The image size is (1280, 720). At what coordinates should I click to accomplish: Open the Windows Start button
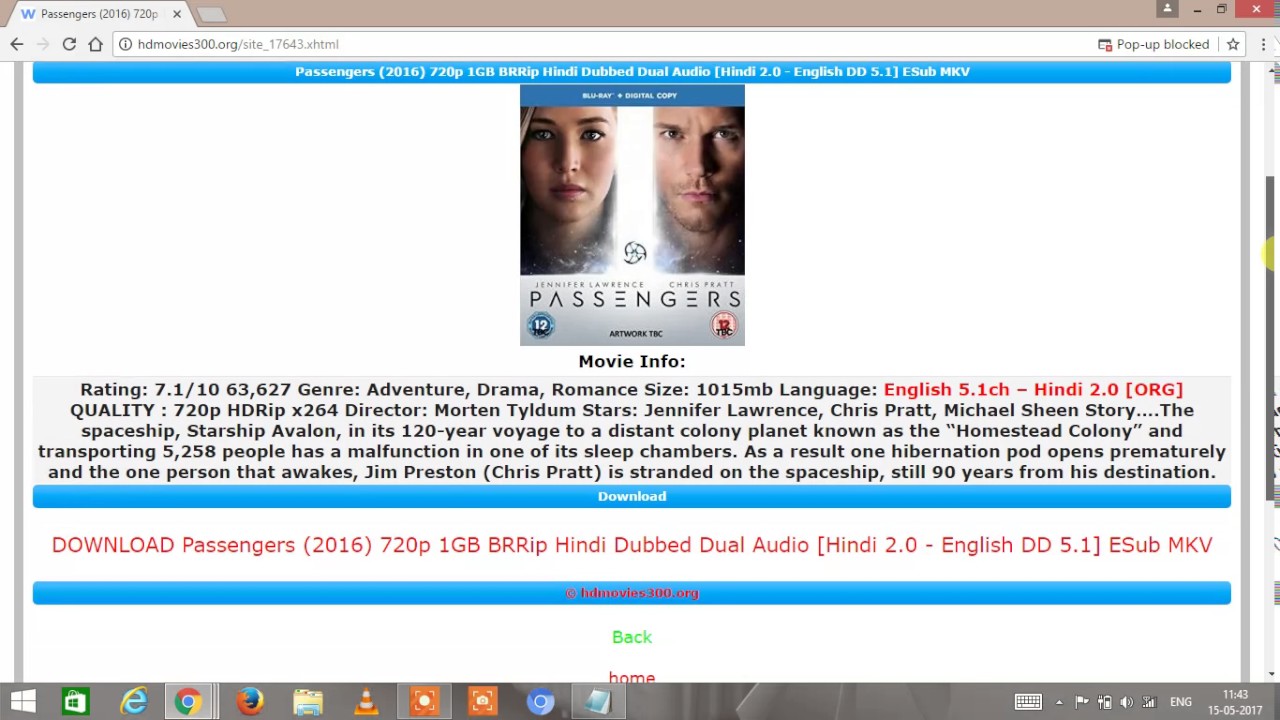22,701
